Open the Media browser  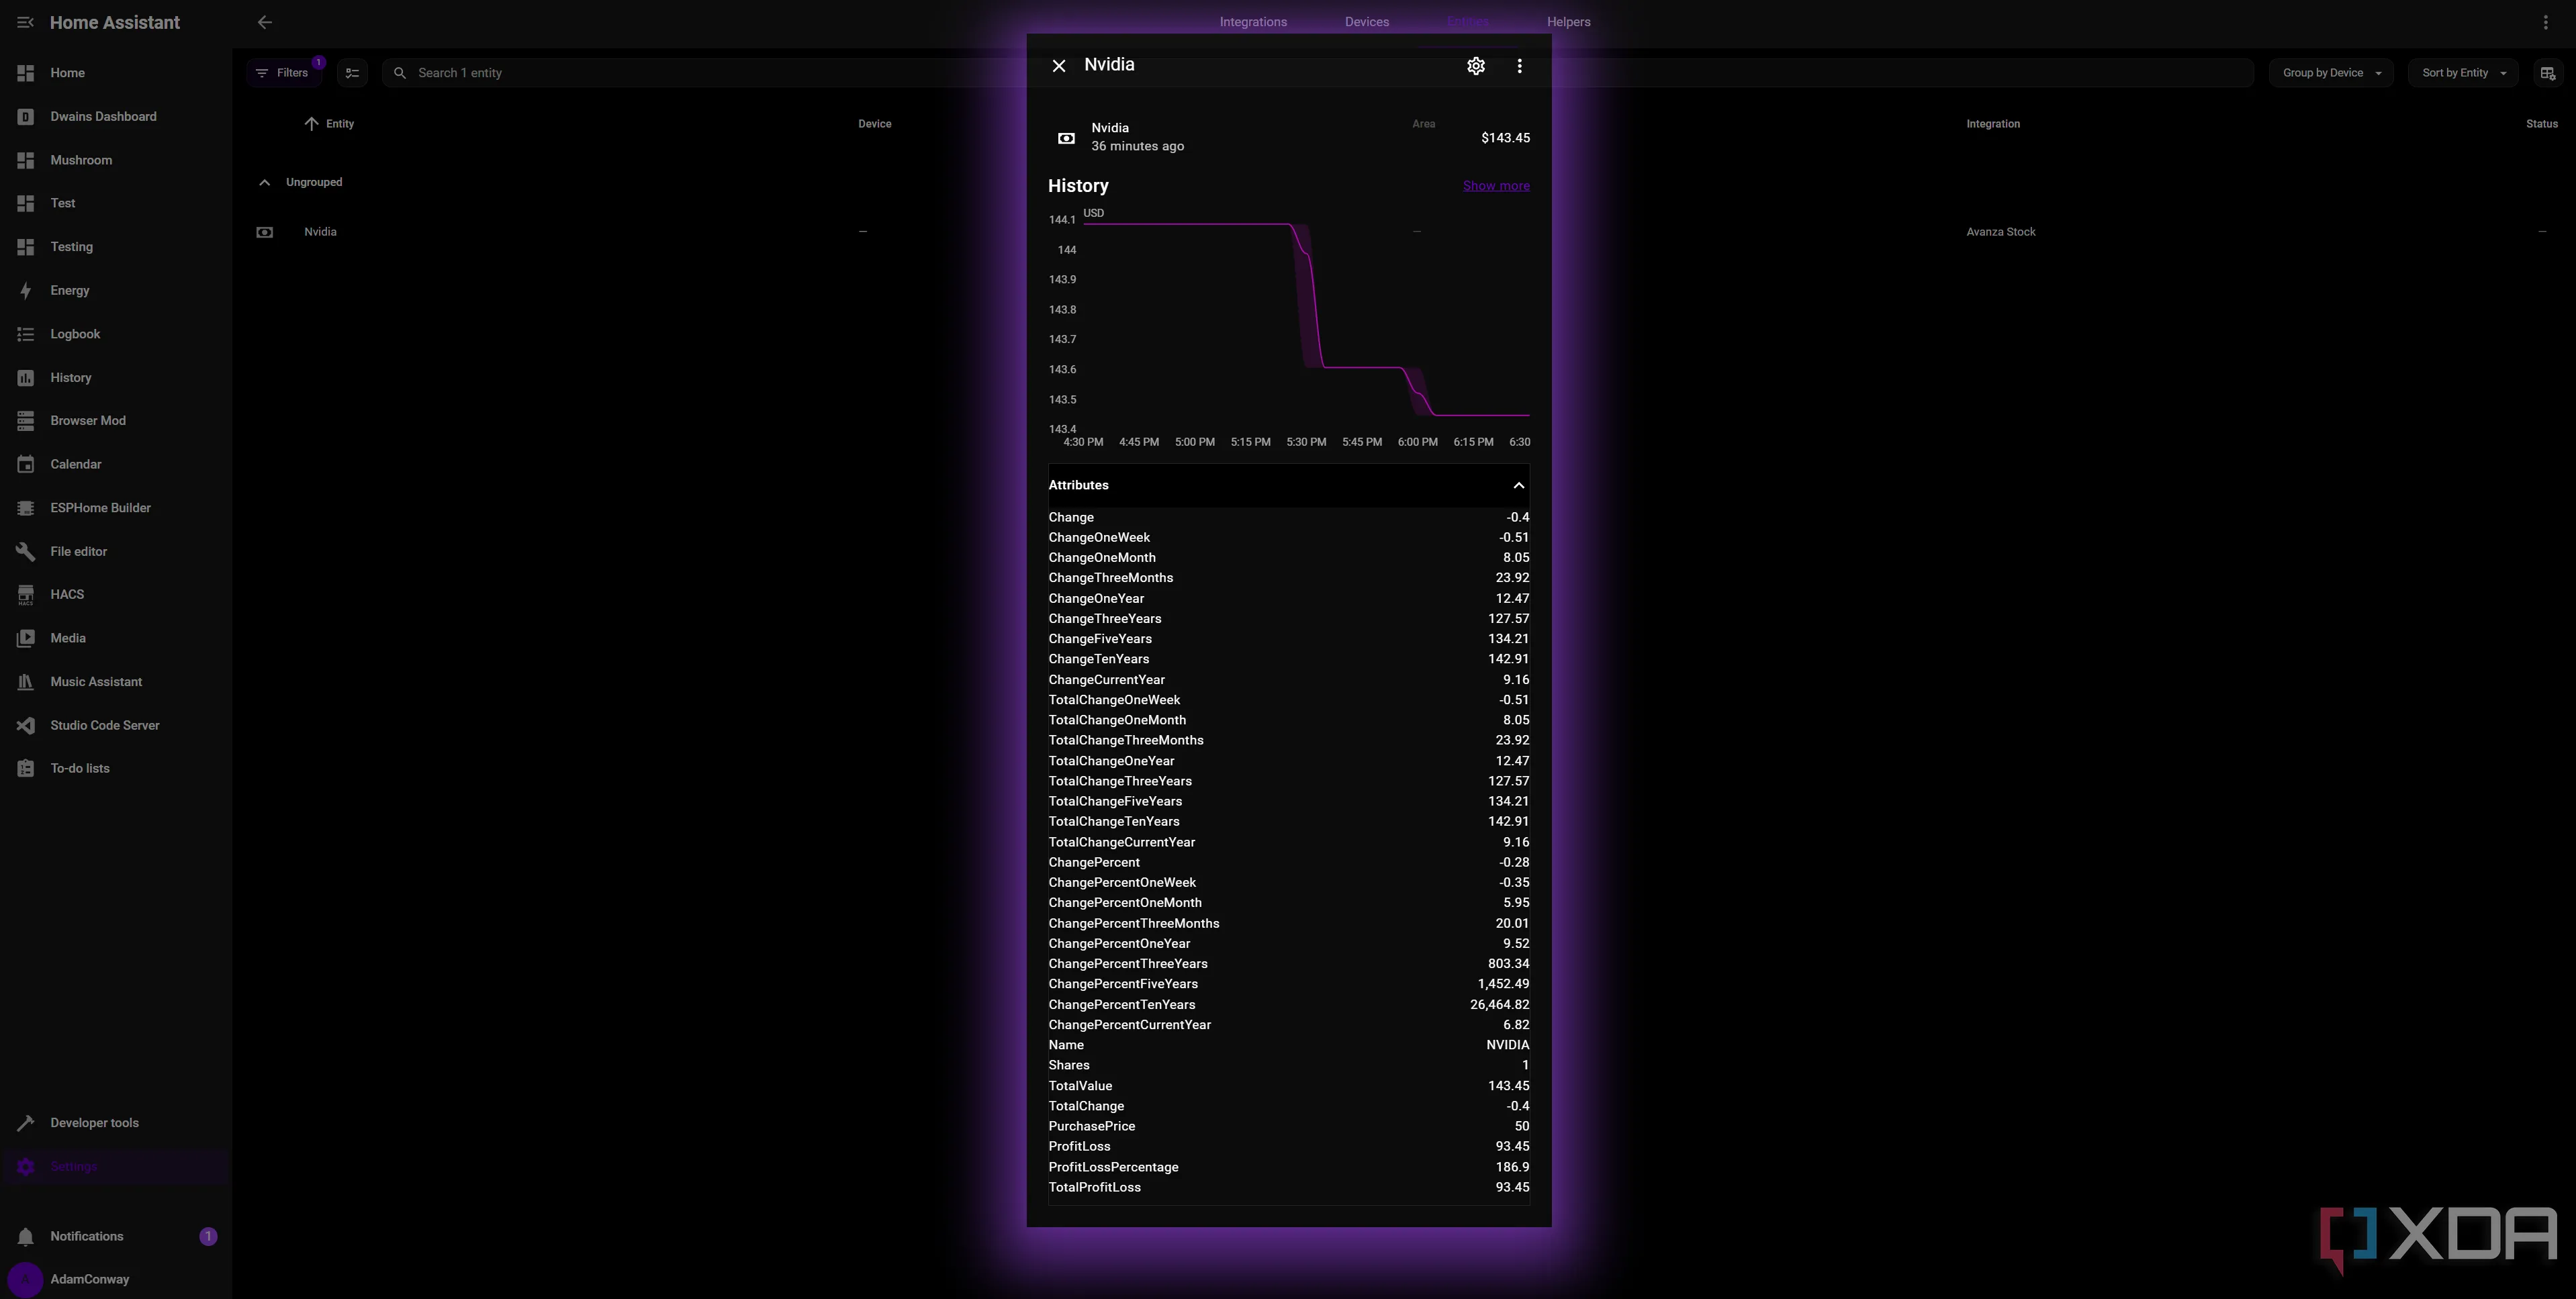point(116,639)
